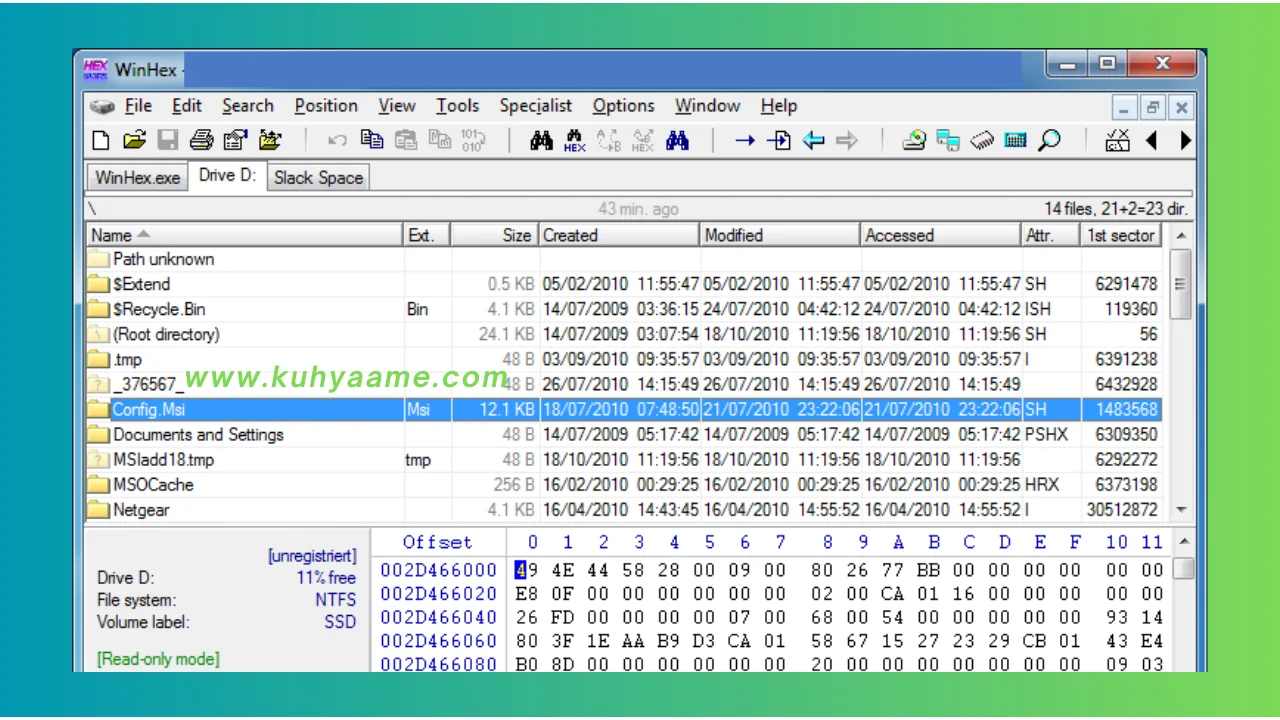Select the (Root directory) entry
1280x720 pixels.
click(x=624, y=334)
